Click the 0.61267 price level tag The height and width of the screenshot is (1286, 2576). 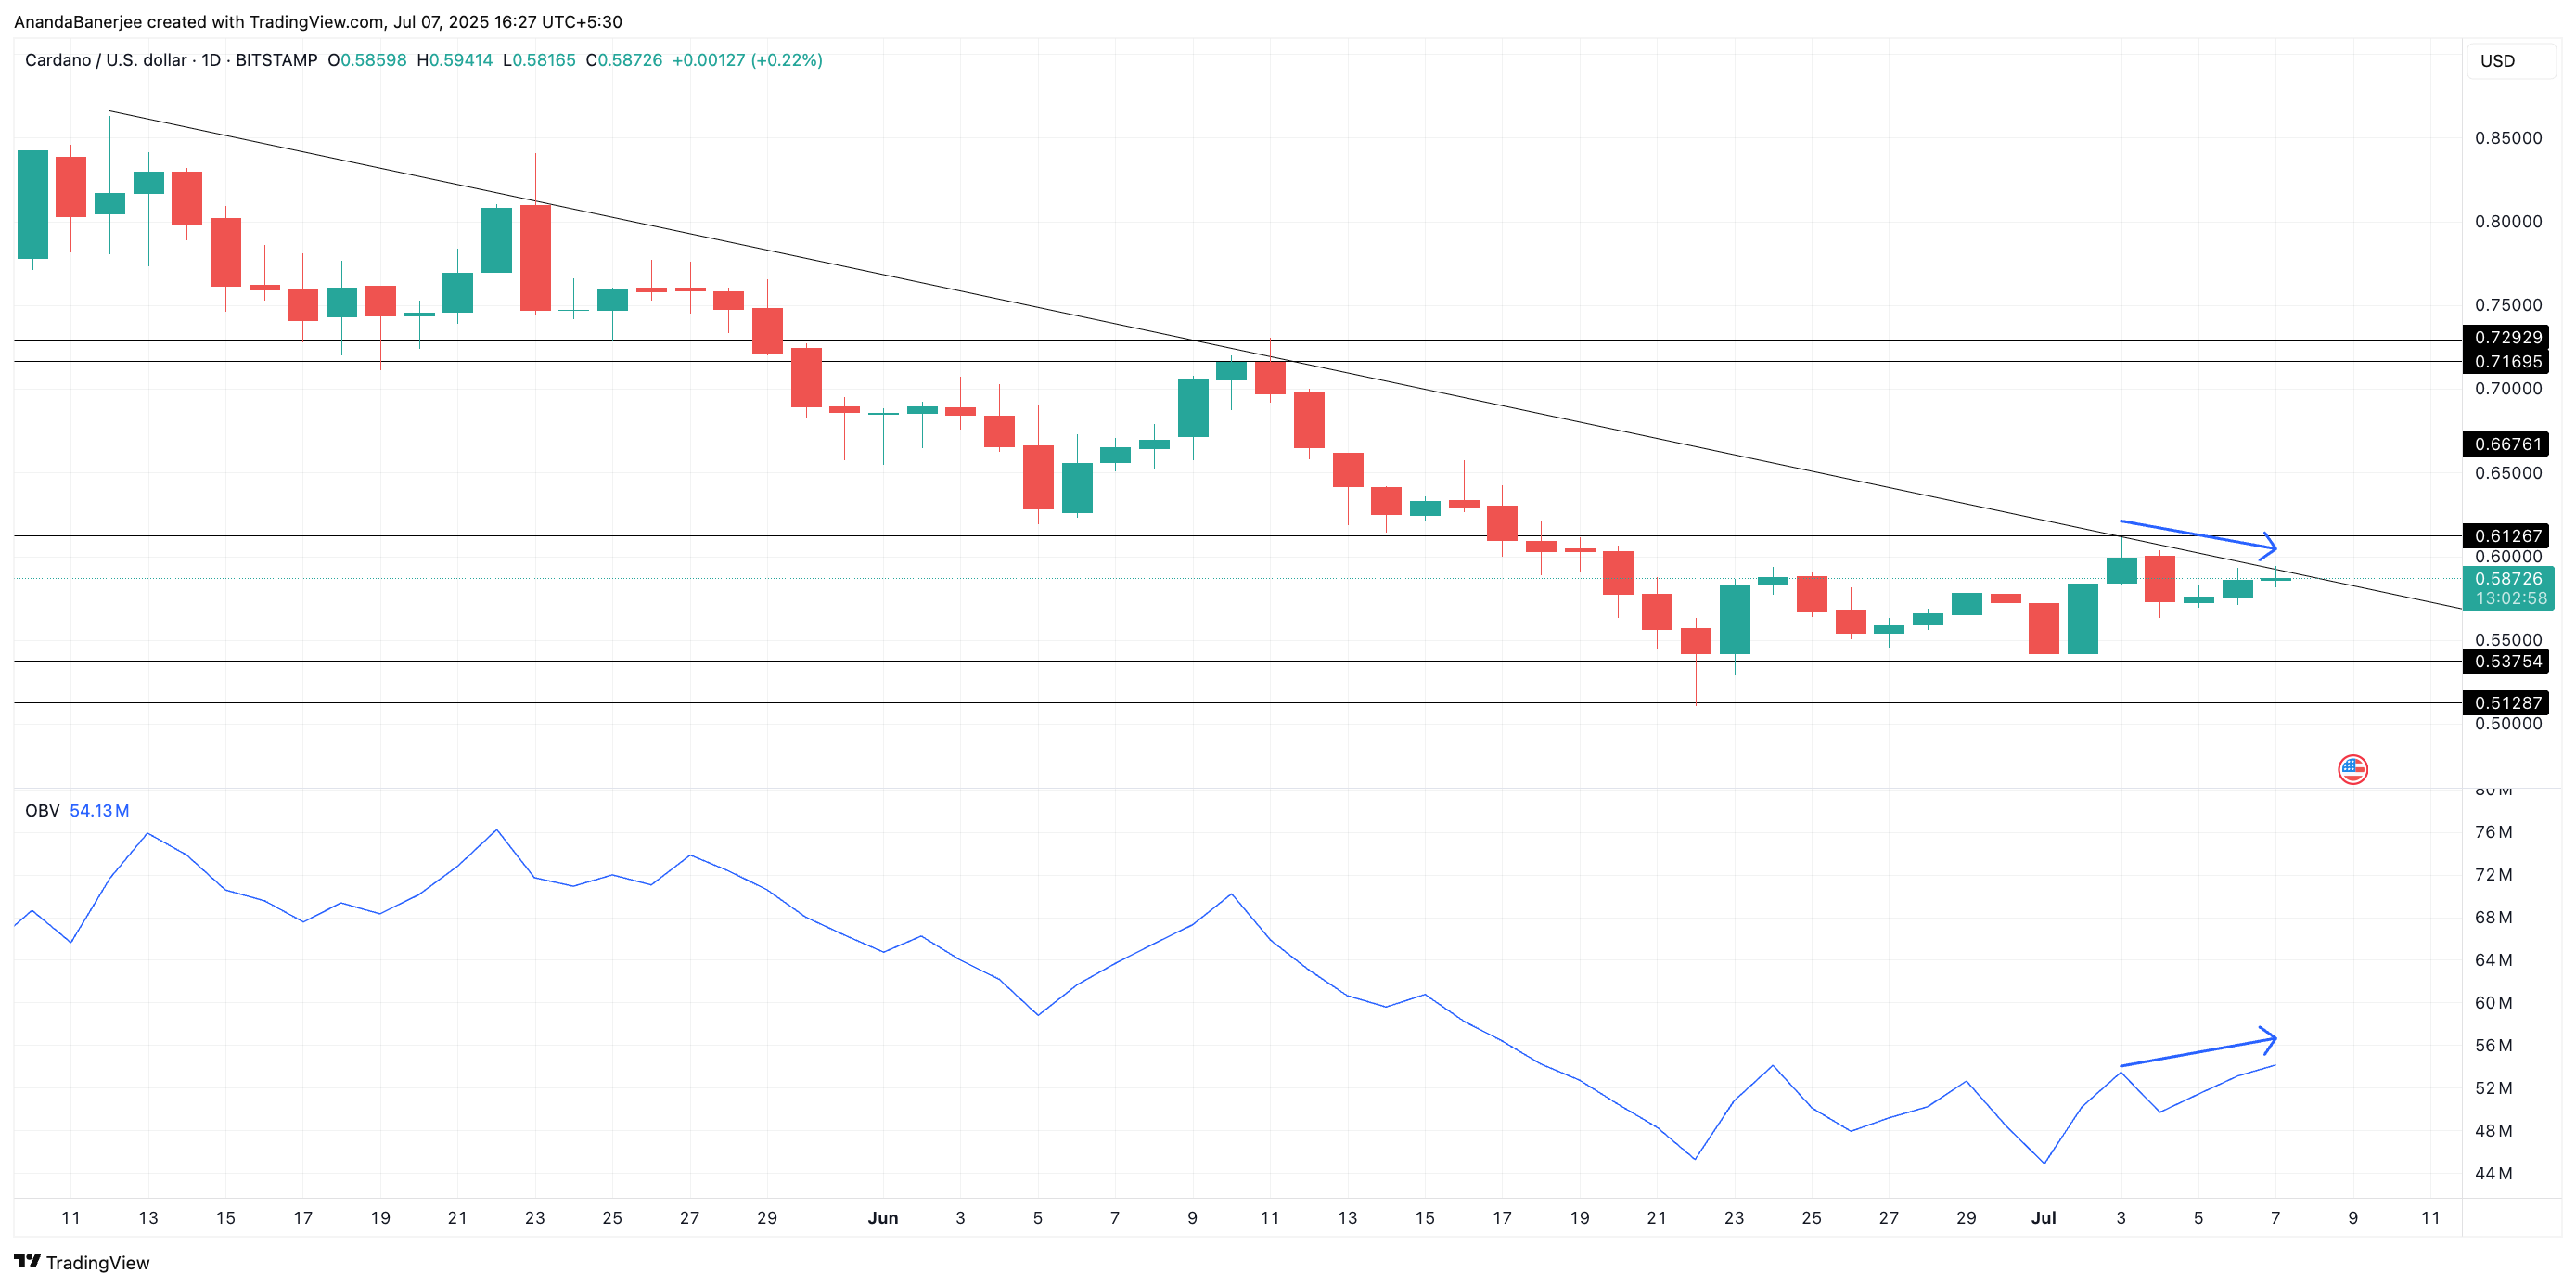point(2506,535)
